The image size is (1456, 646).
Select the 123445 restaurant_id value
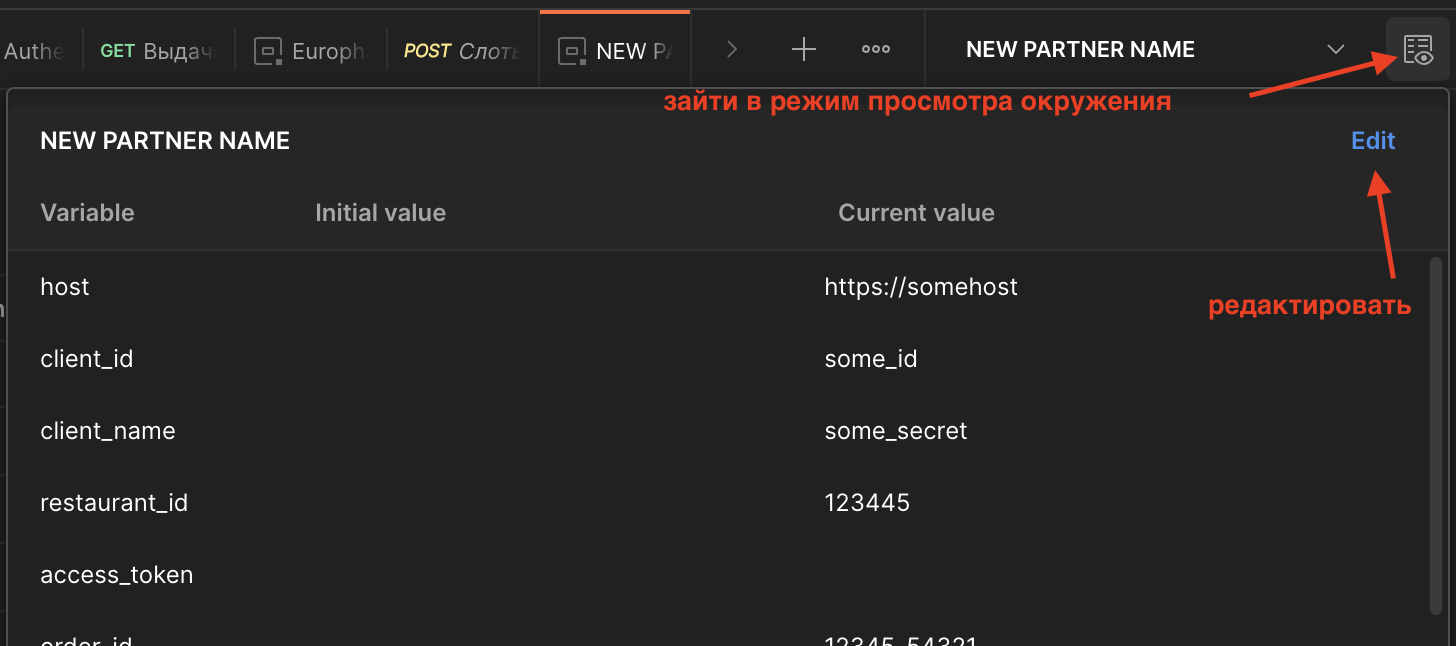click(x=867, y=503)
